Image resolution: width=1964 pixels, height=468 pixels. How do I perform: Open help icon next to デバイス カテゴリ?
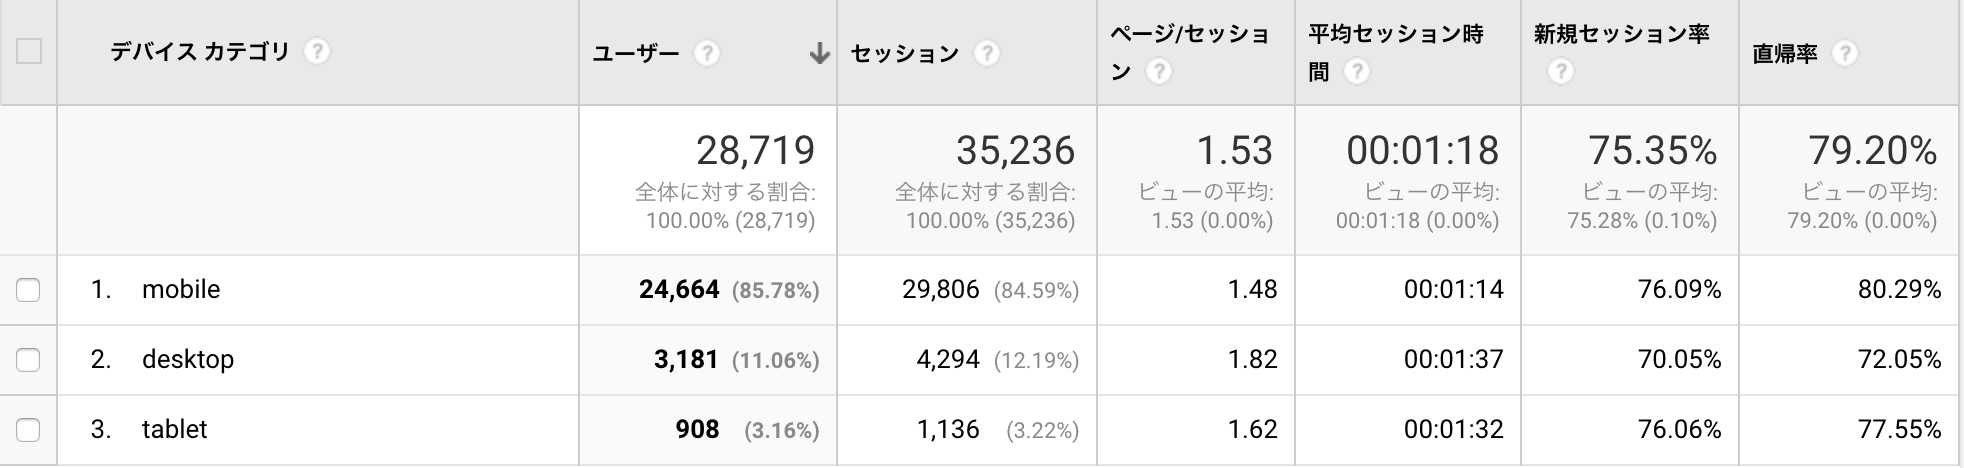[x=317, y=52]
